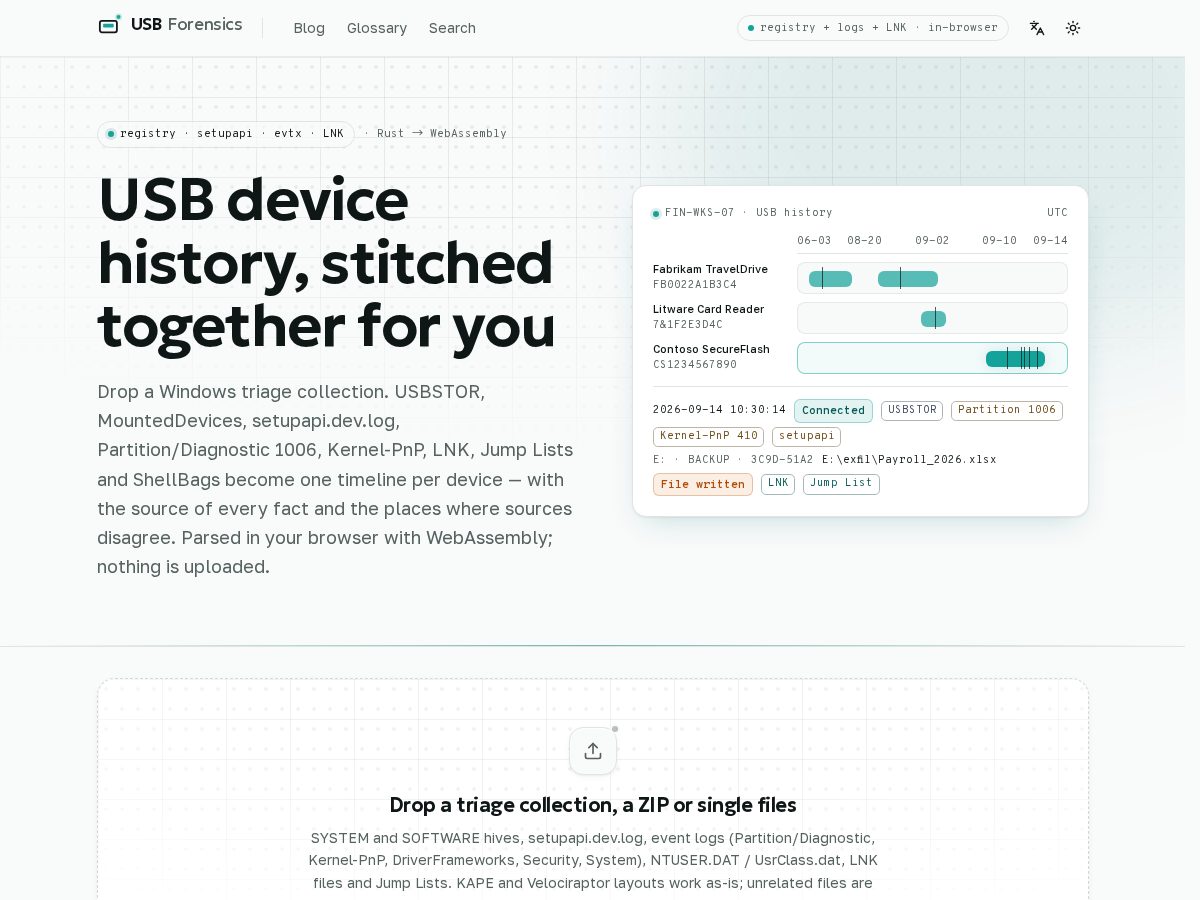Click the setupapi source tag

806,437
